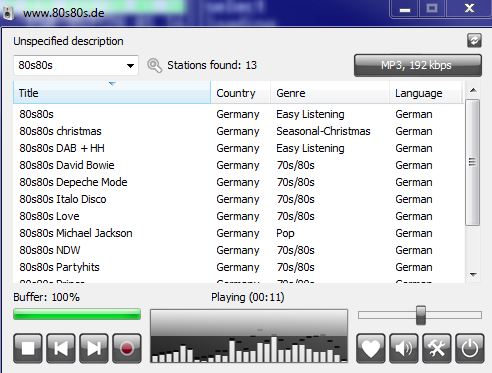Image resolution: width=492 pixels, height=373 pixels.
Task: Click the power button icon
Action: pos(470,348)
